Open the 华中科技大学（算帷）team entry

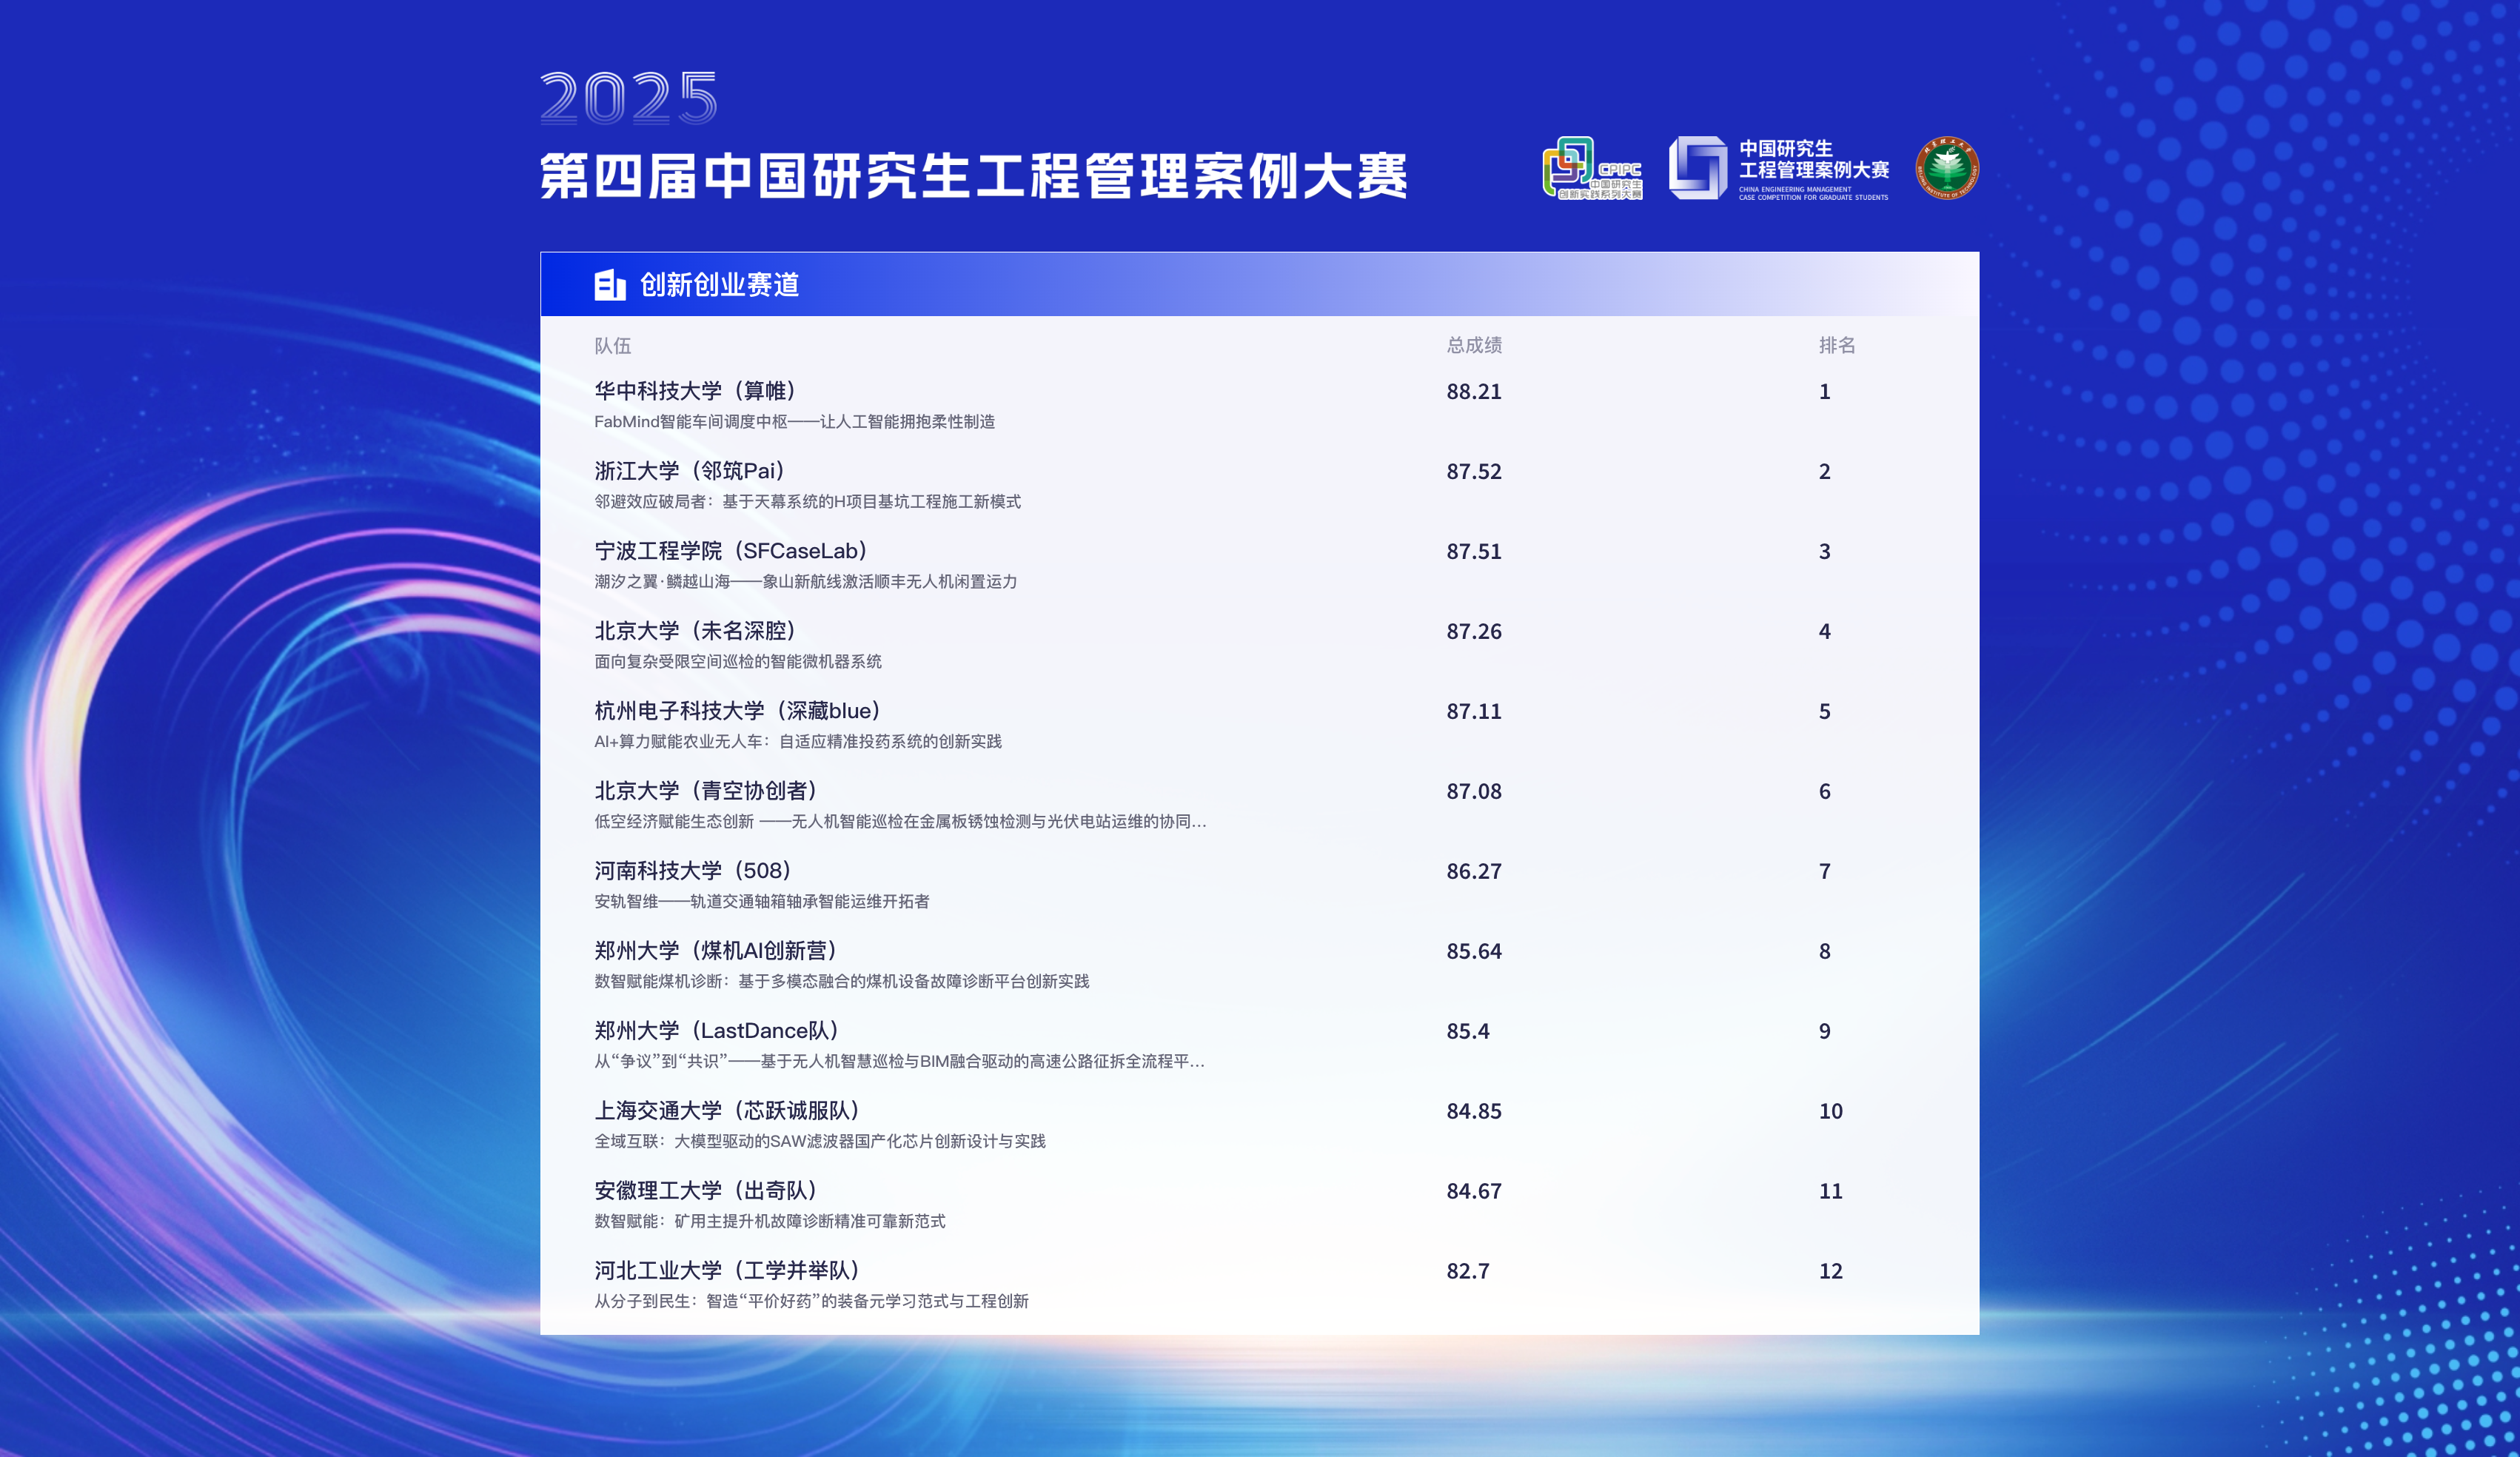(x=695, y=391)
